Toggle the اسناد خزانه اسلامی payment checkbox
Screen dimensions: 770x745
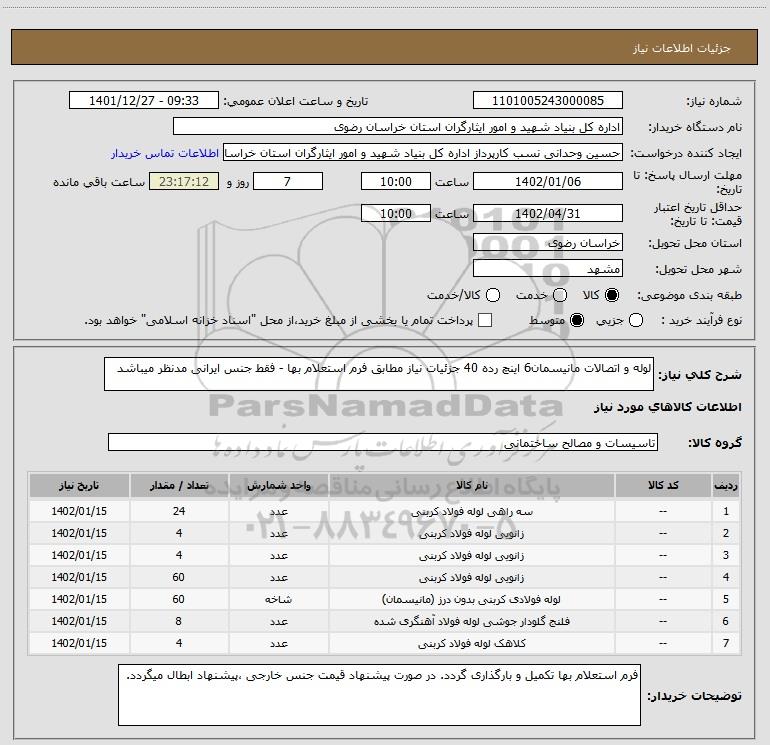click(x=485, y=320)
